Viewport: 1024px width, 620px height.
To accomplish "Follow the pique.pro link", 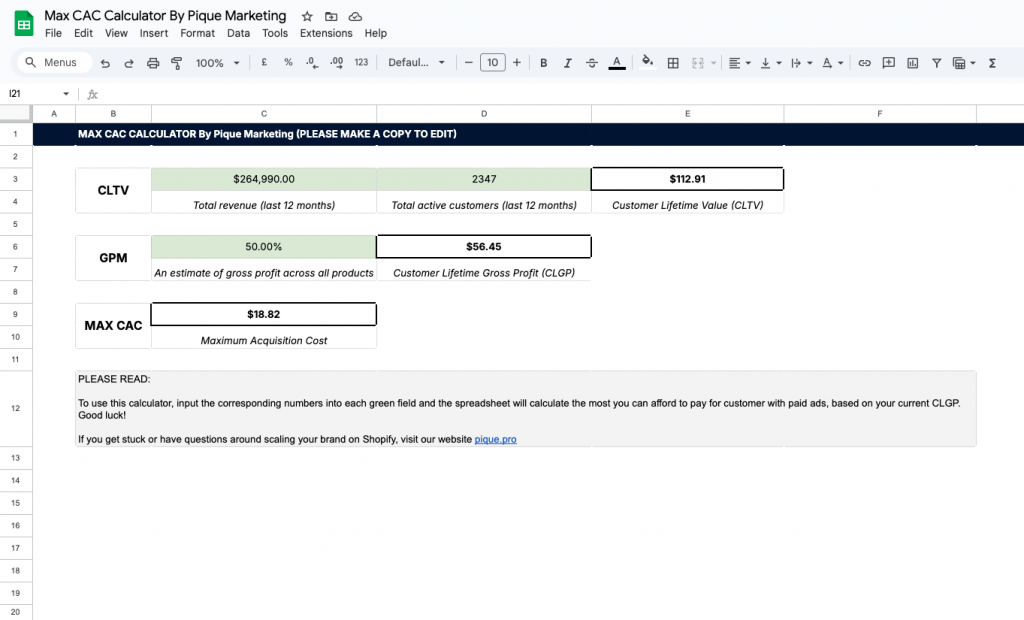I will click(x=495, y=439).
